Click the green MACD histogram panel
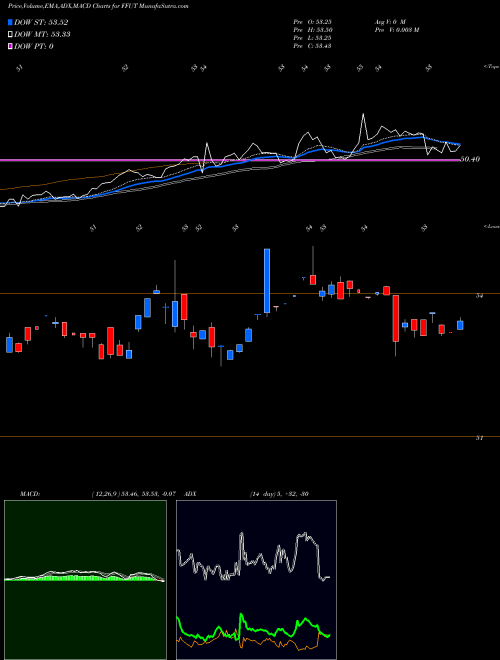This screenshot has width=500, height=660. pyautogui.click(x=85, y=580)
